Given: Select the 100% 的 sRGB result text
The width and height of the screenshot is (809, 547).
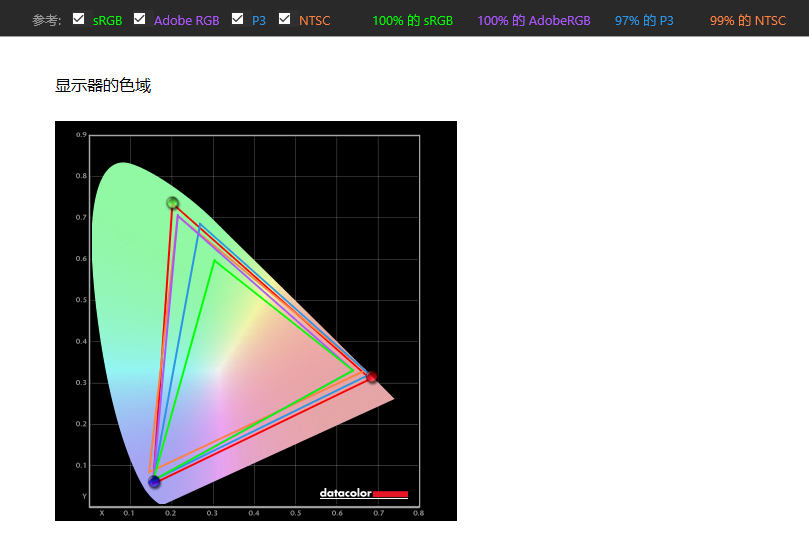Looking at the screenshot, I should click(x=412, y=21).
